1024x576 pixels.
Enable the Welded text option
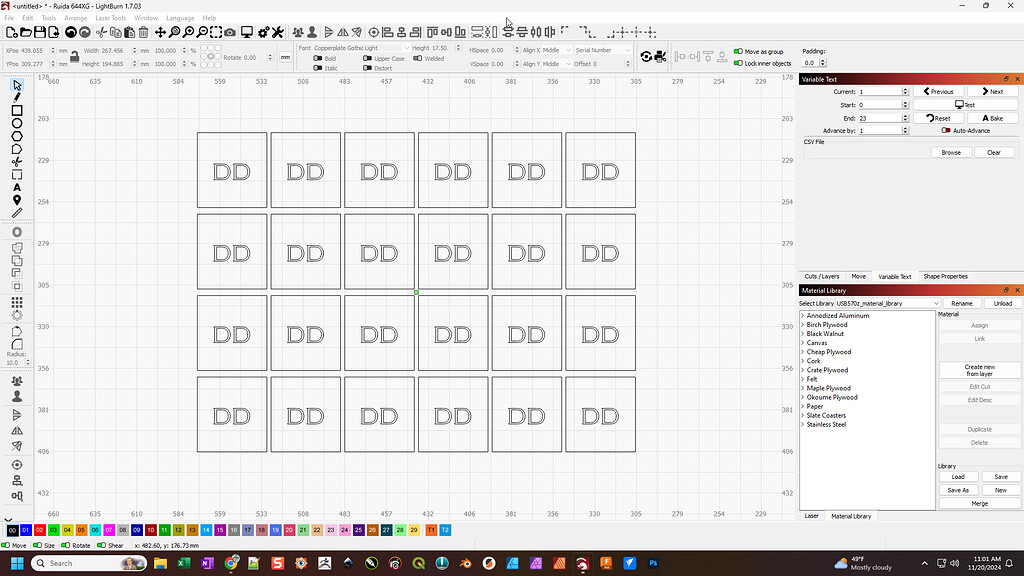click(x=417, y=58)
